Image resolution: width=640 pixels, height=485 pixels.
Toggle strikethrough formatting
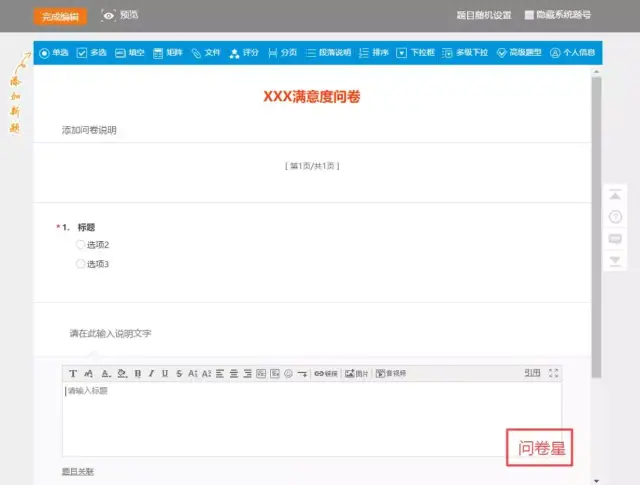pyautogui.click(x=179, y=373)
